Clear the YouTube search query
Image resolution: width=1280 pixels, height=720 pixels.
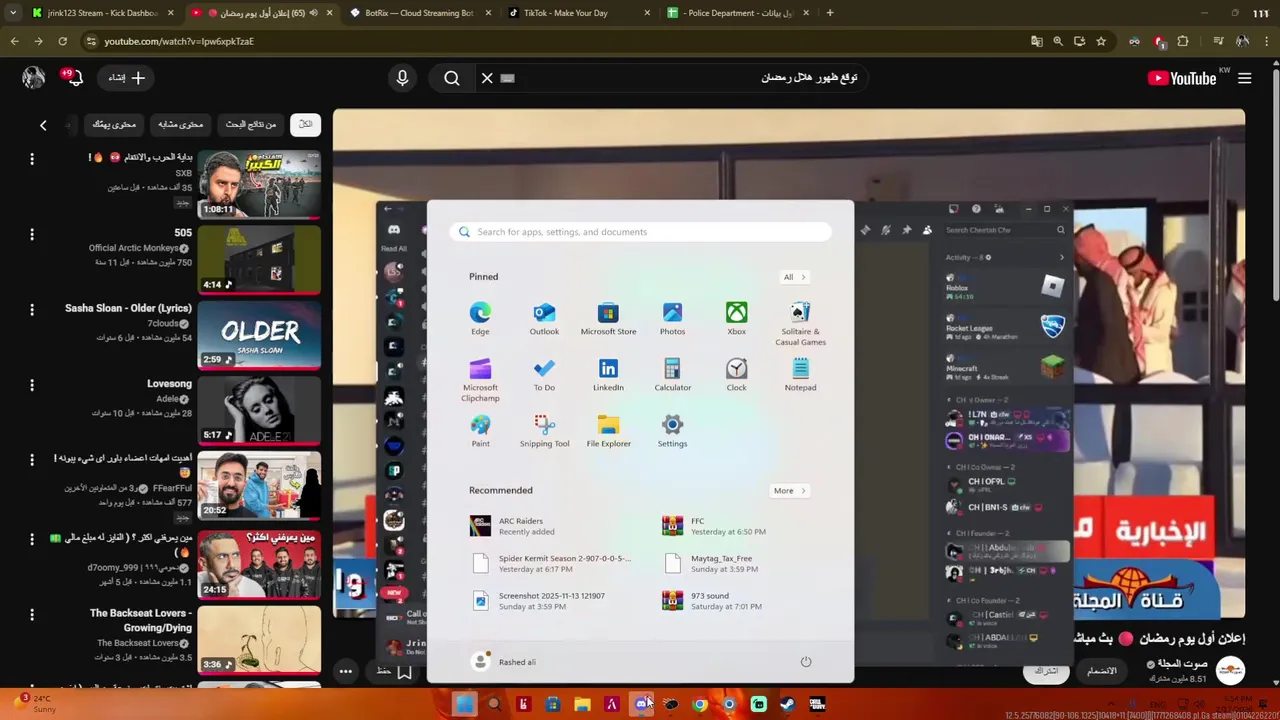(487, 78)
